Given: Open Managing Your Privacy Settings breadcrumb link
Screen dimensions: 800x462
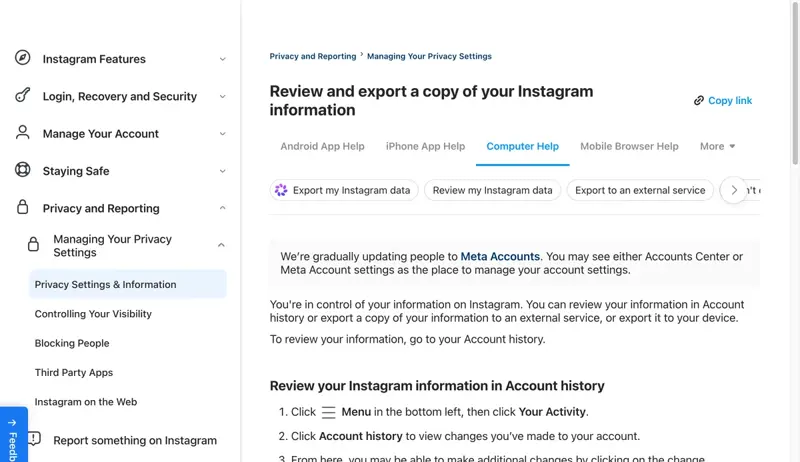Looking at the screenshot, I should coord(429,56).
